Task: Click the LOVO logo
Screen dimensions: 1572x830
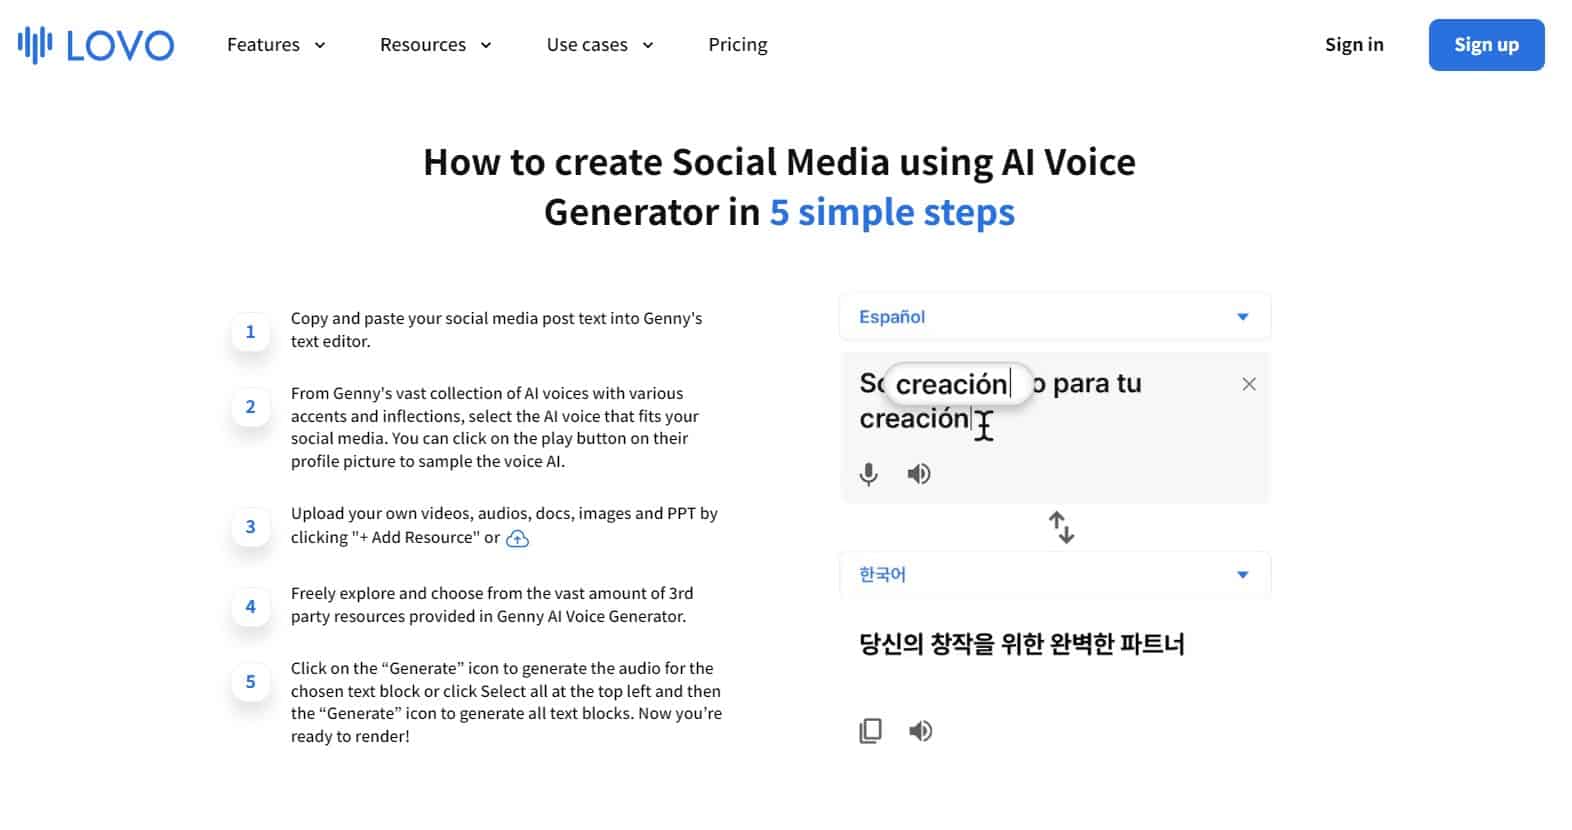Action: click(96, 45)
